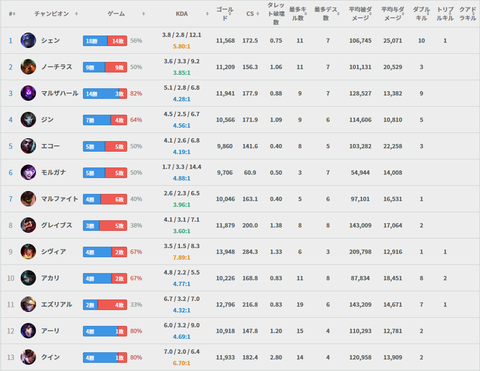Screen dimensions: 480x371
Task: Click Malphite champion portrait in row 7
Action: (x=28, y=199)
